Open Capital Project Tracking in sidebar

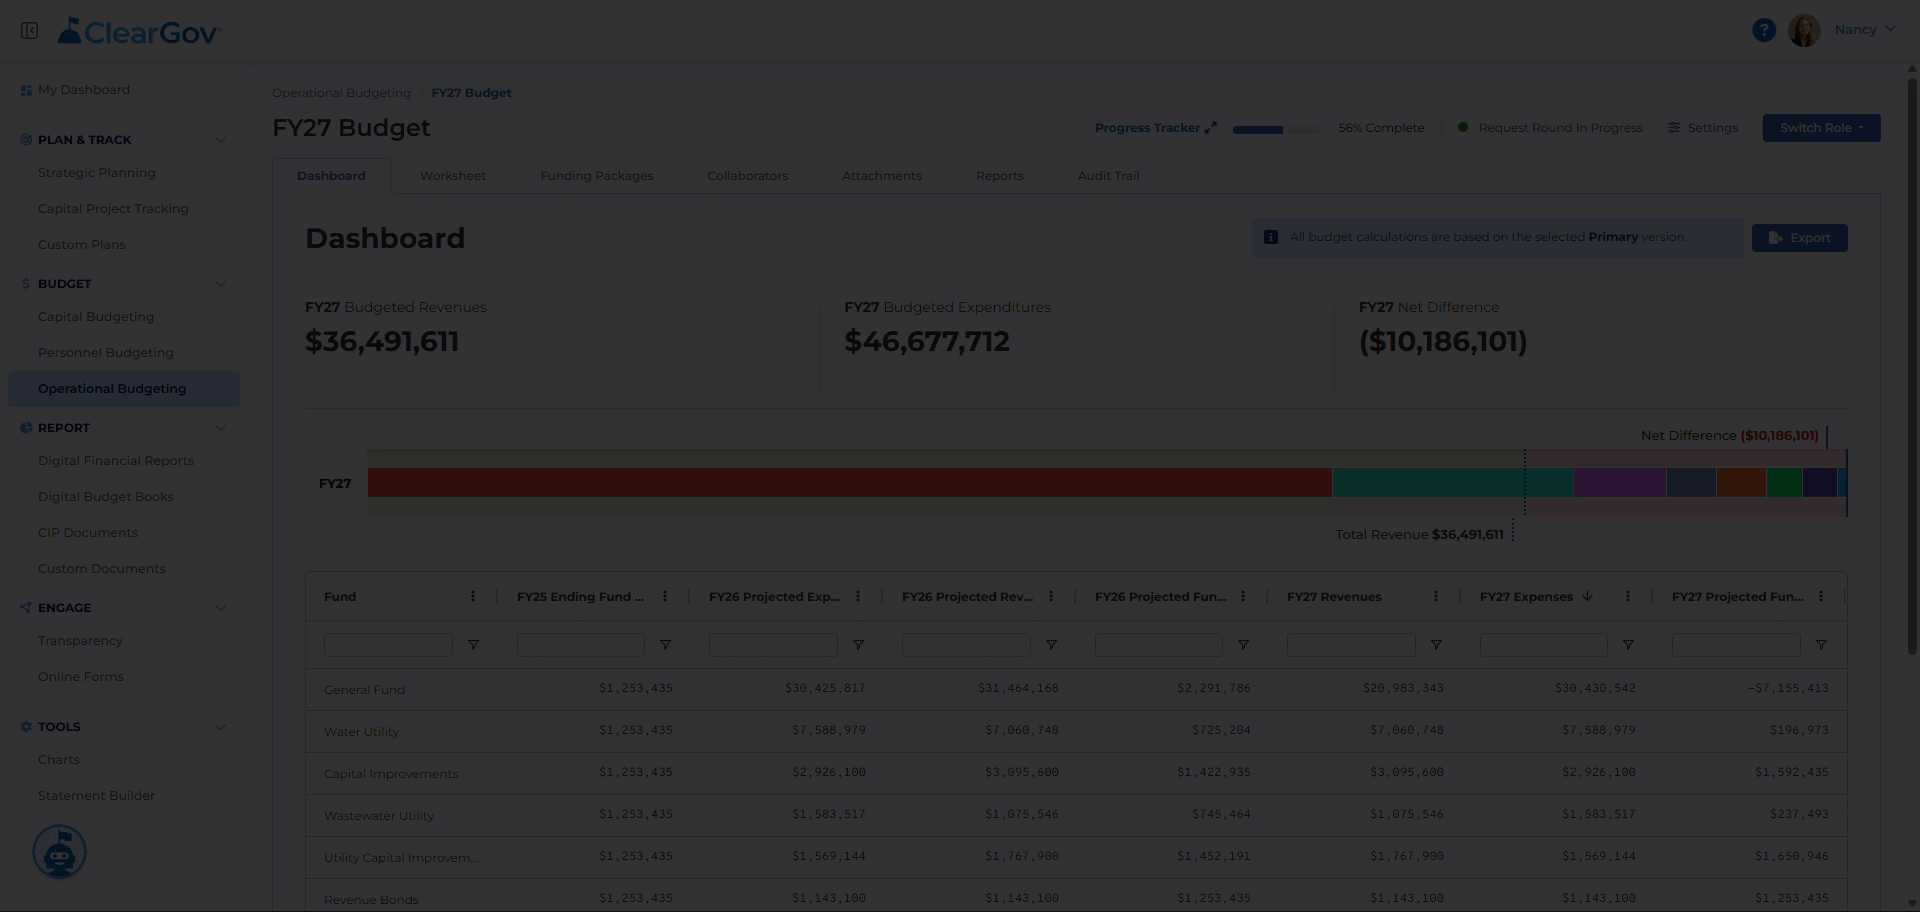[x=113, y=209]
